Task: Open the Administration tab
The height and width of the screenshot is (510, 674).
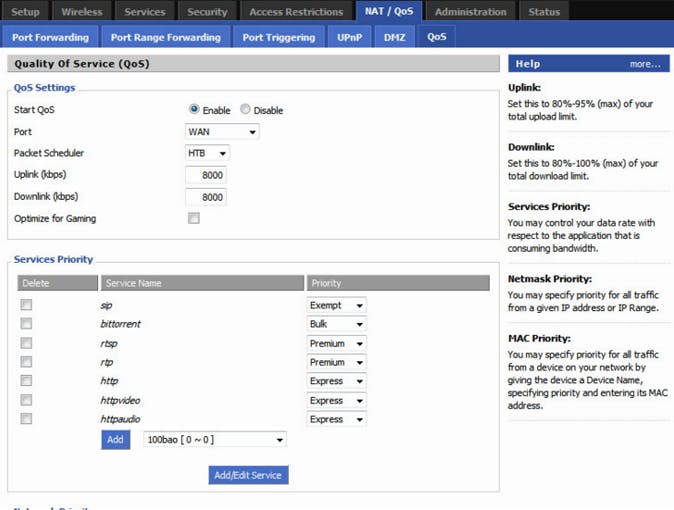Action: coord(470,12)
